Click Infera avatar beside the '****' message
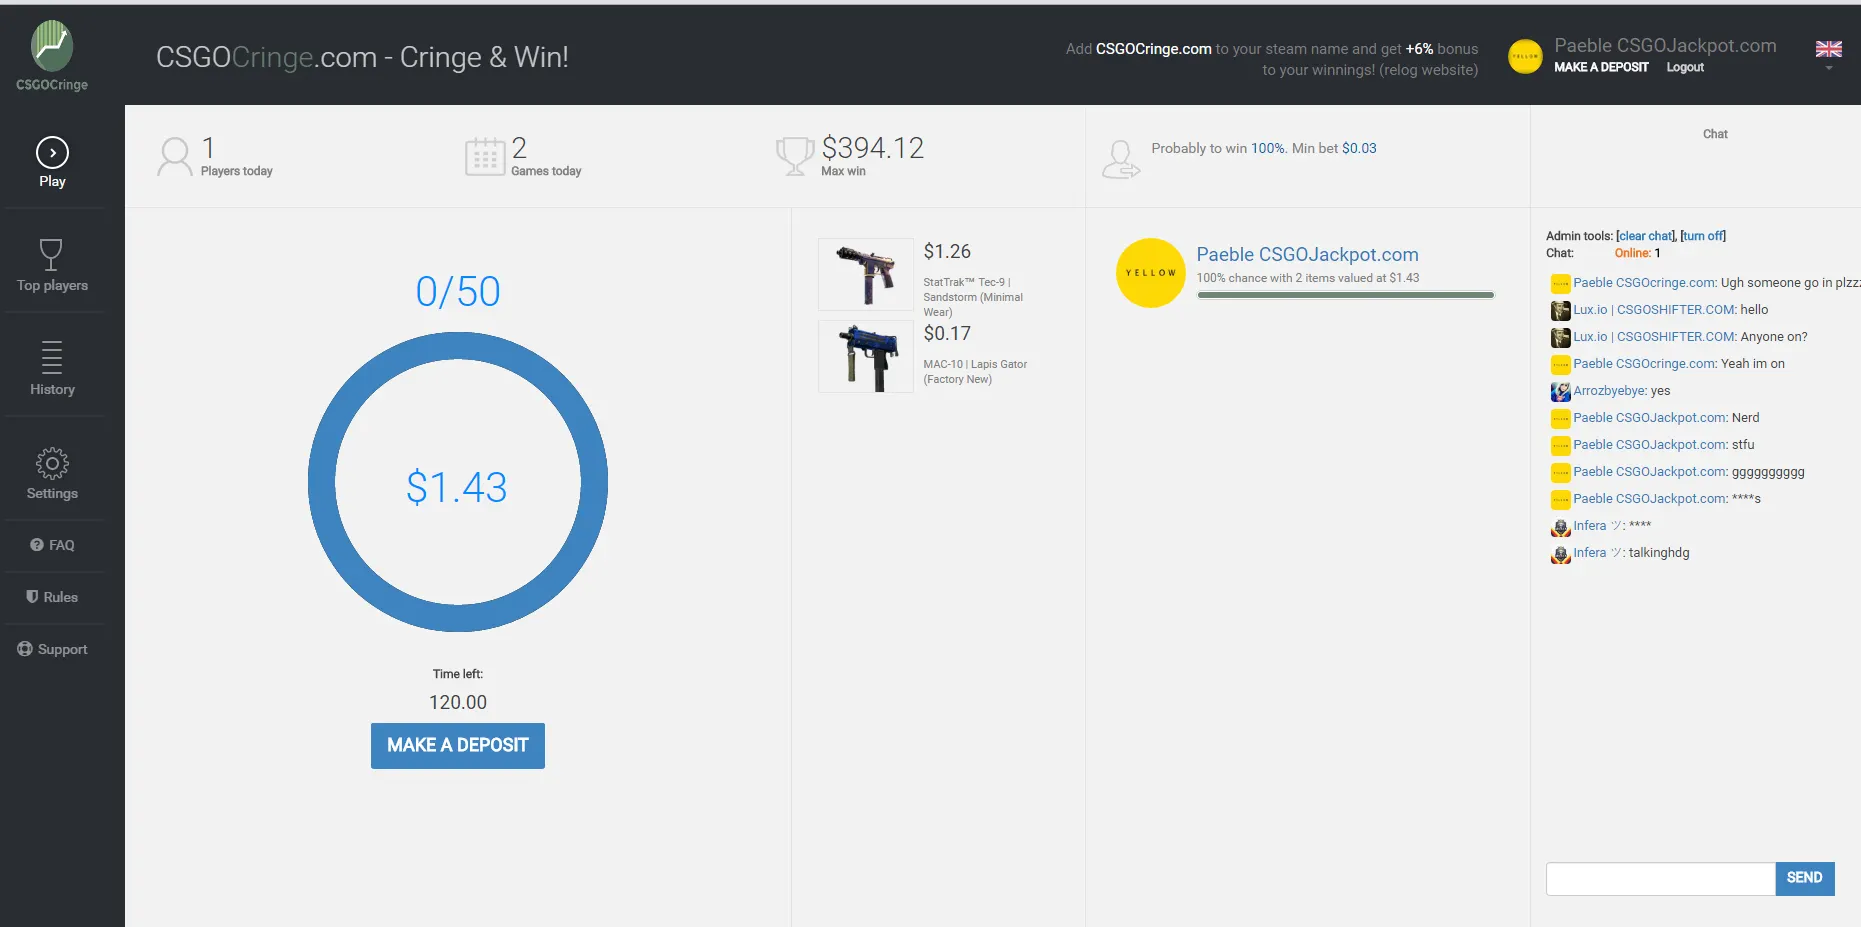Viewport: 1861px width, 927px height. click(1560, 527)
